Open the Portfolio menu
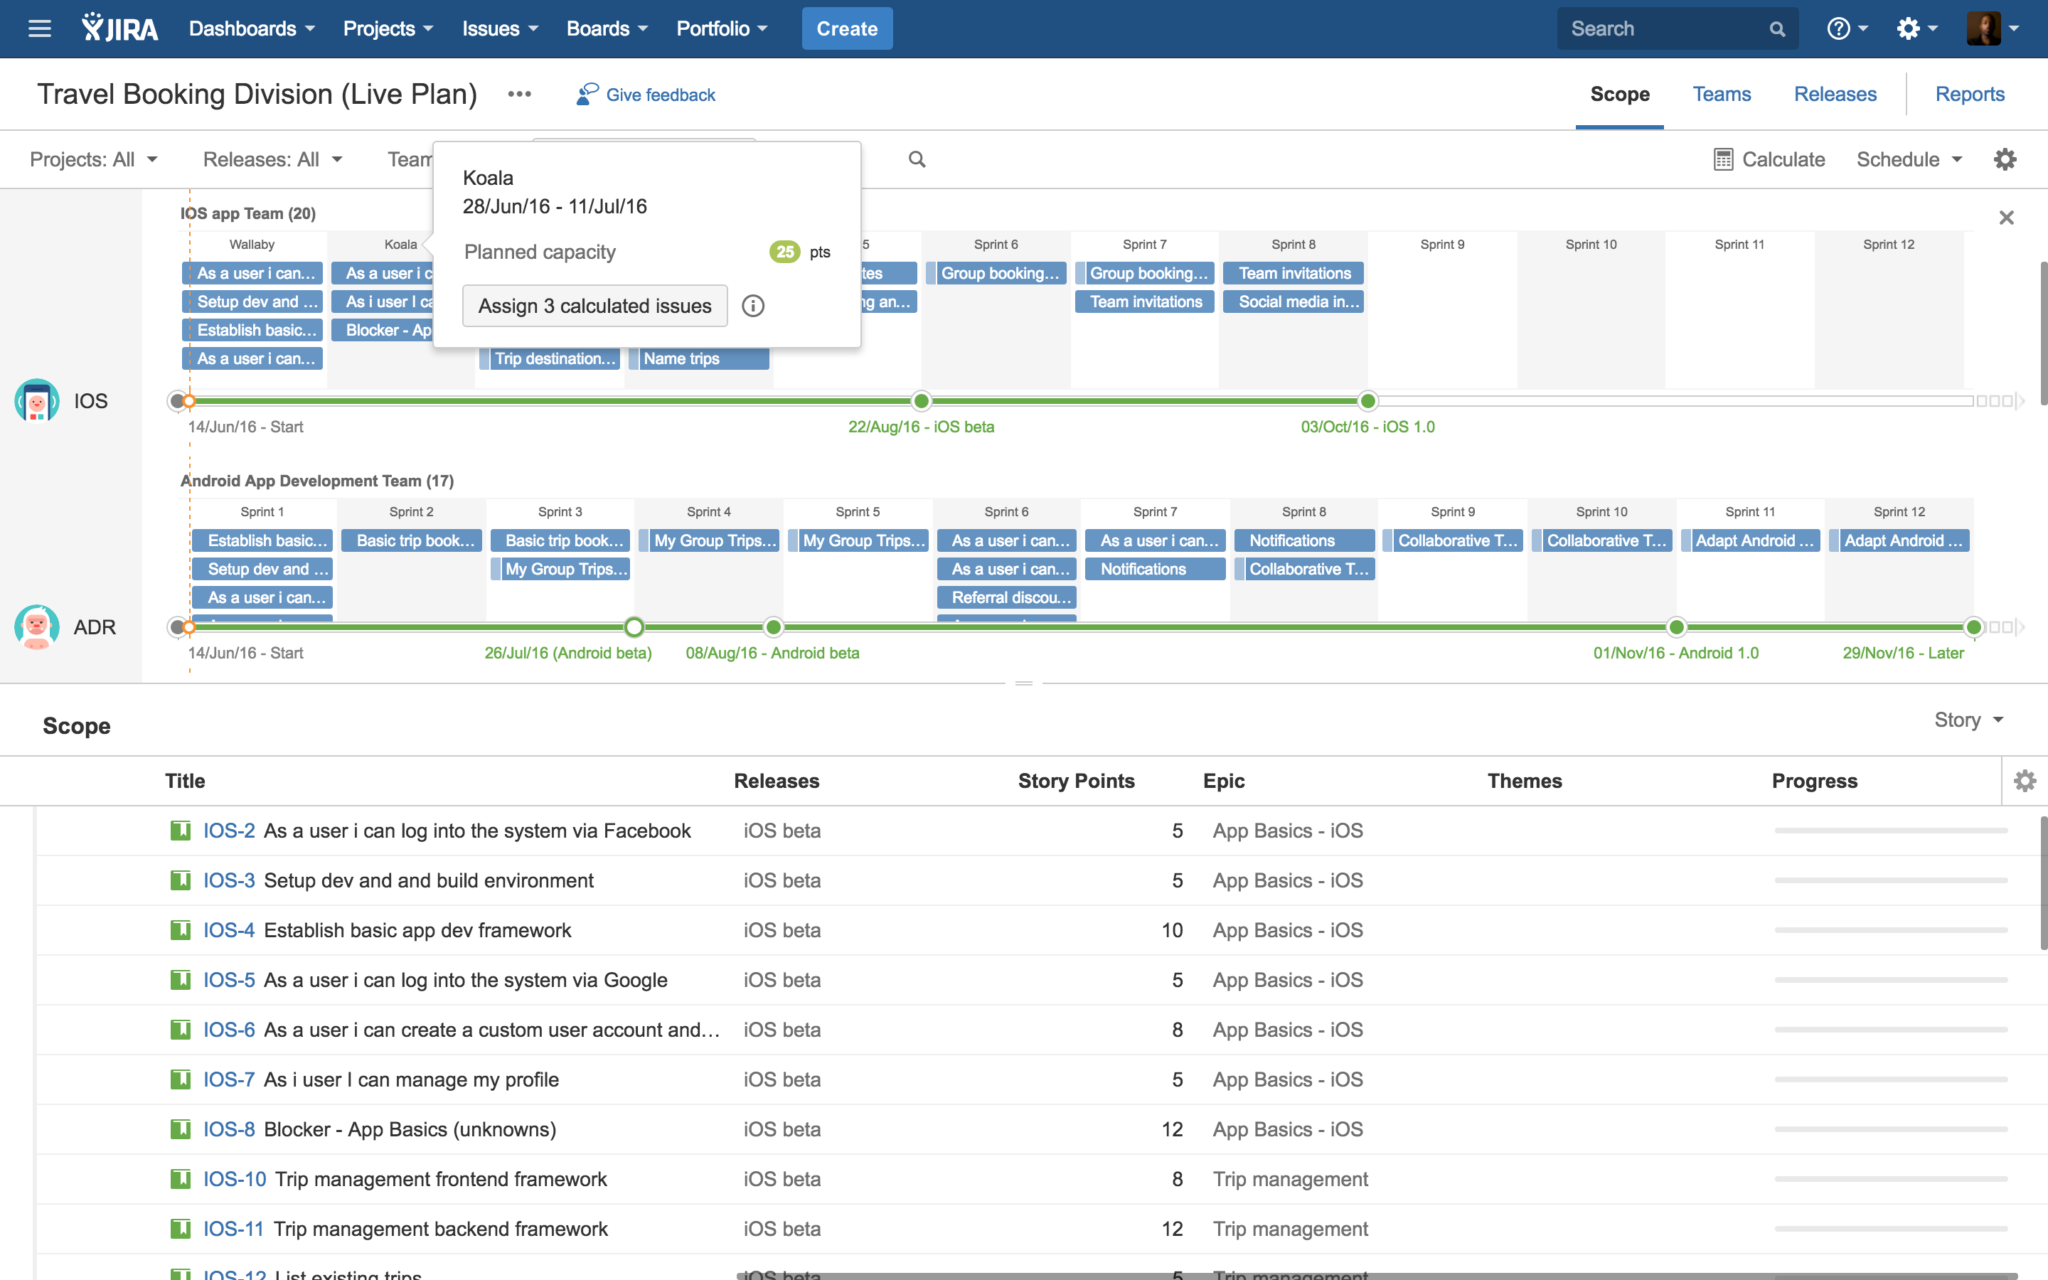 coord(721,29)
